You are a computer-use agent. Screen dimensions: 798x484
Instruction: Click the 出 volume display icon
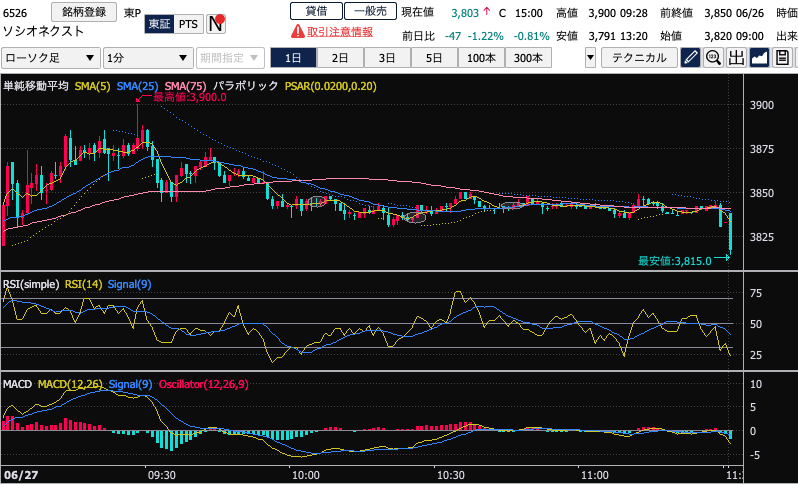(737, 58)
